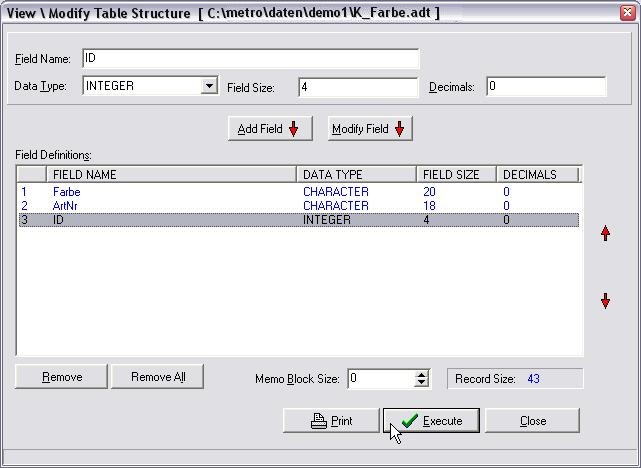Viewport: 641px width, 468px height.
Task: Open the Data Type dropdown
Action: (209, 86)
